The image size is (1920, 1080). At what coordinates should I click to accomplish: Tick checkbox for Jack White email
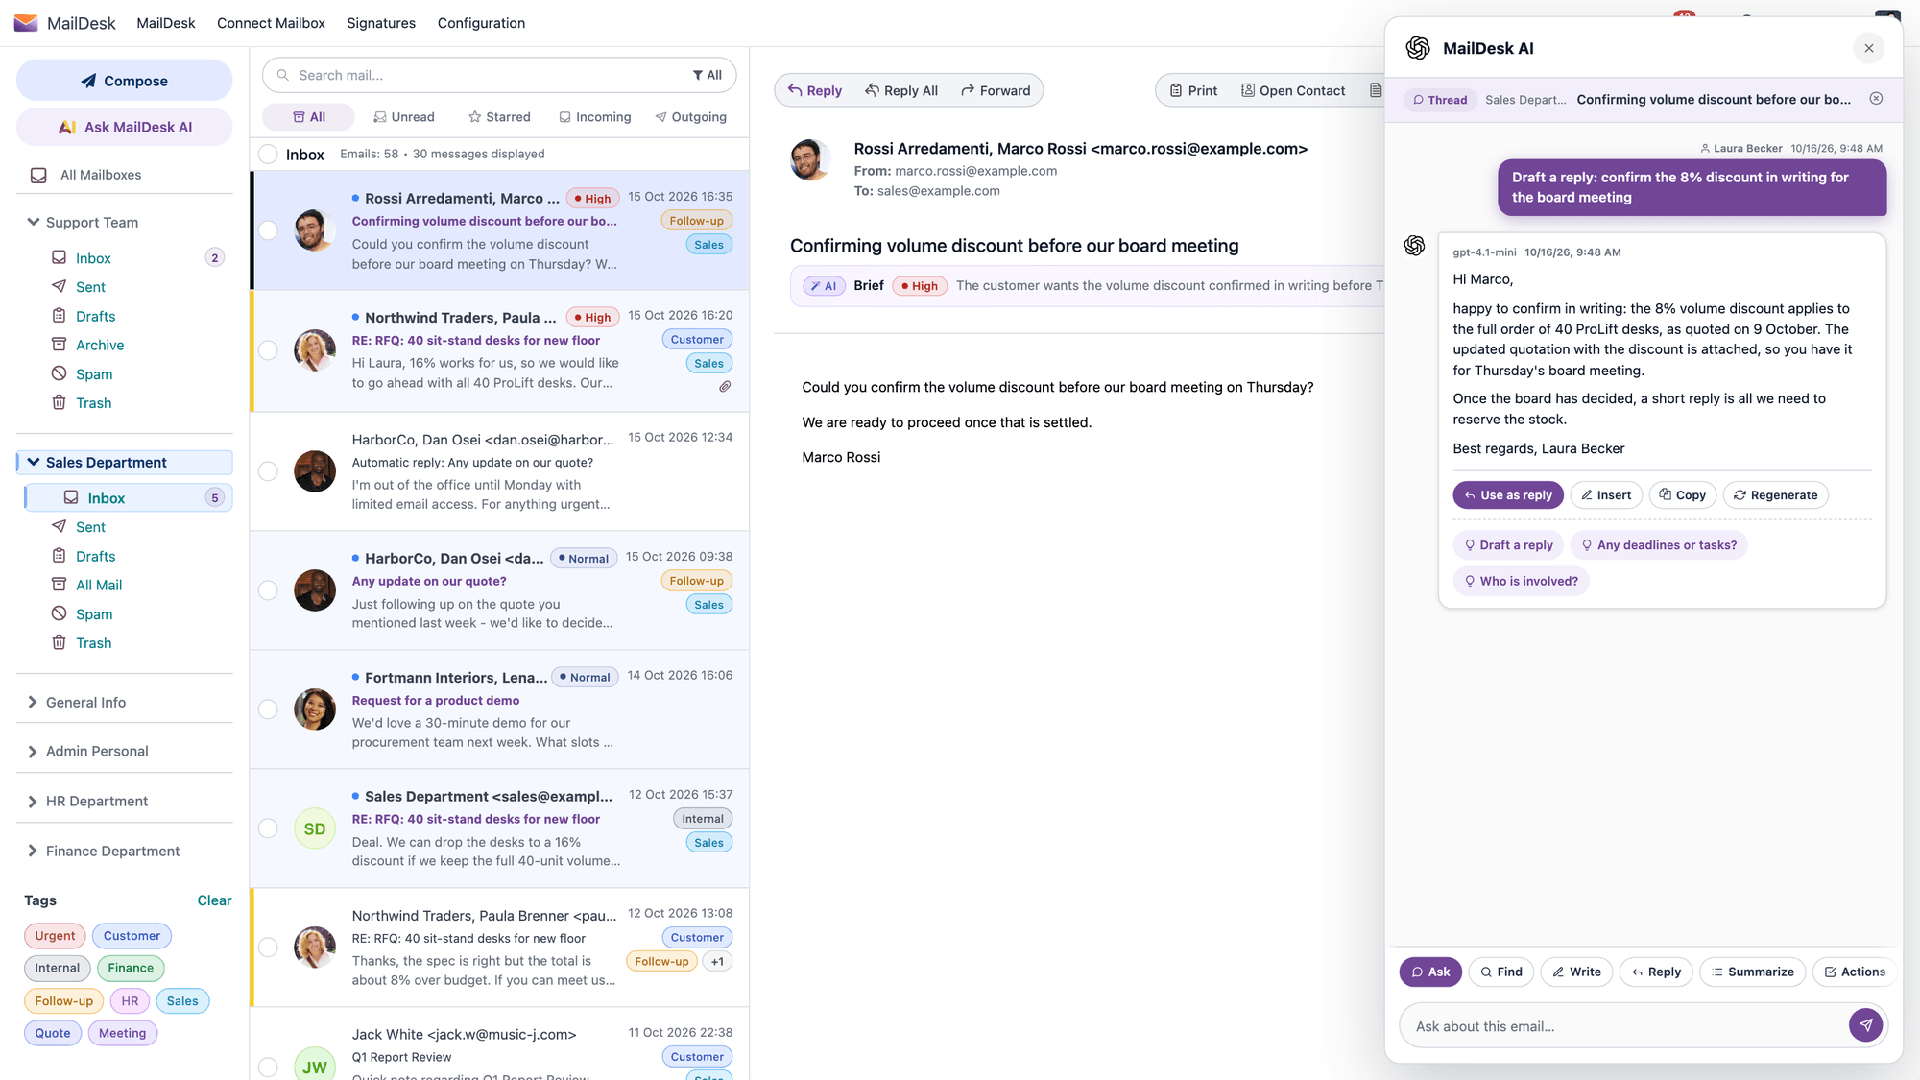pos(268,1067)
